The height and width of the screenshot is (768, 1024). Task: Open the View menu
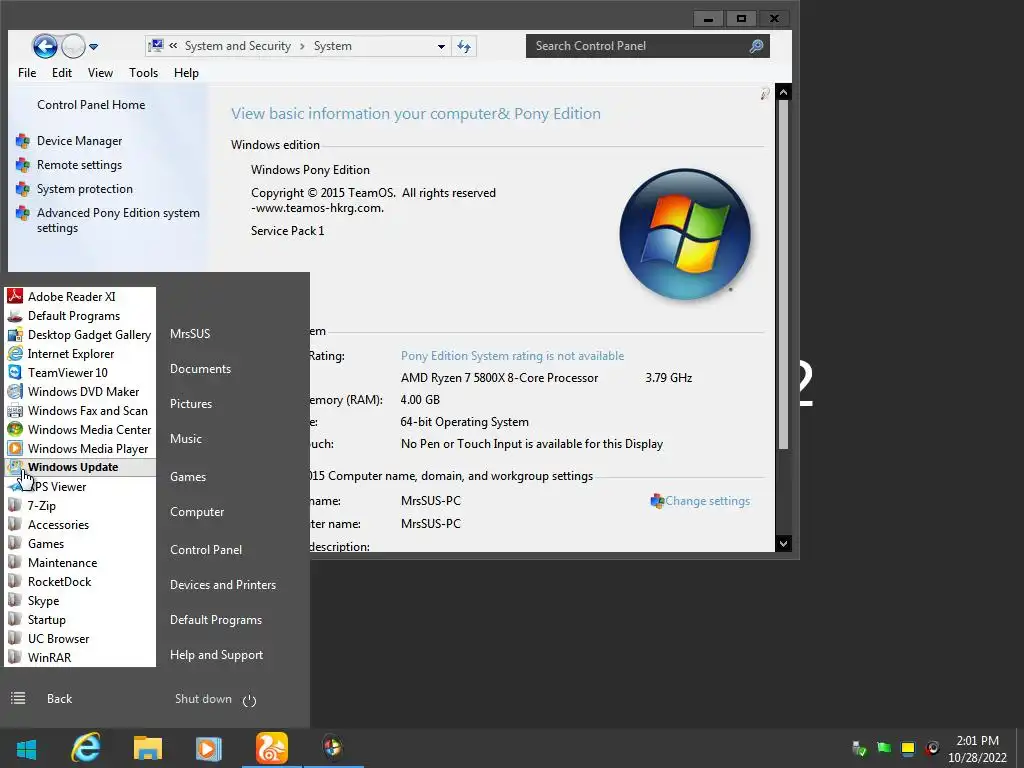(x=101, y=73)
